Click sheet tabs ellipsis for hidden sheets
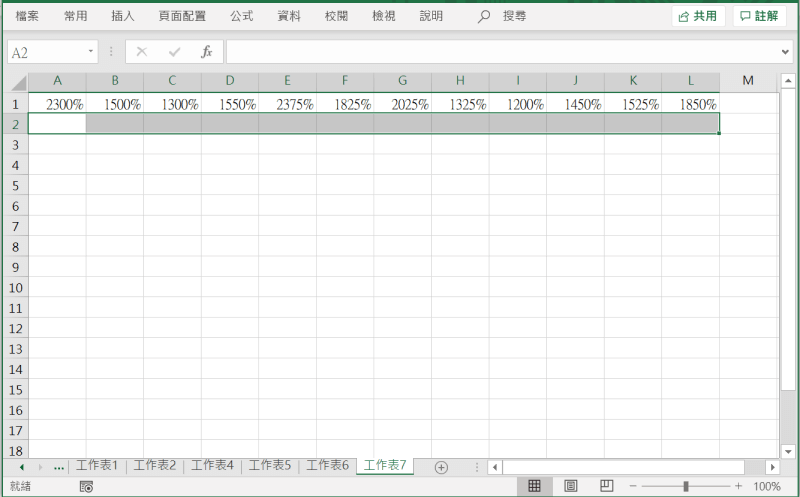This screenshot has height=497, width=800. [59, 467]
